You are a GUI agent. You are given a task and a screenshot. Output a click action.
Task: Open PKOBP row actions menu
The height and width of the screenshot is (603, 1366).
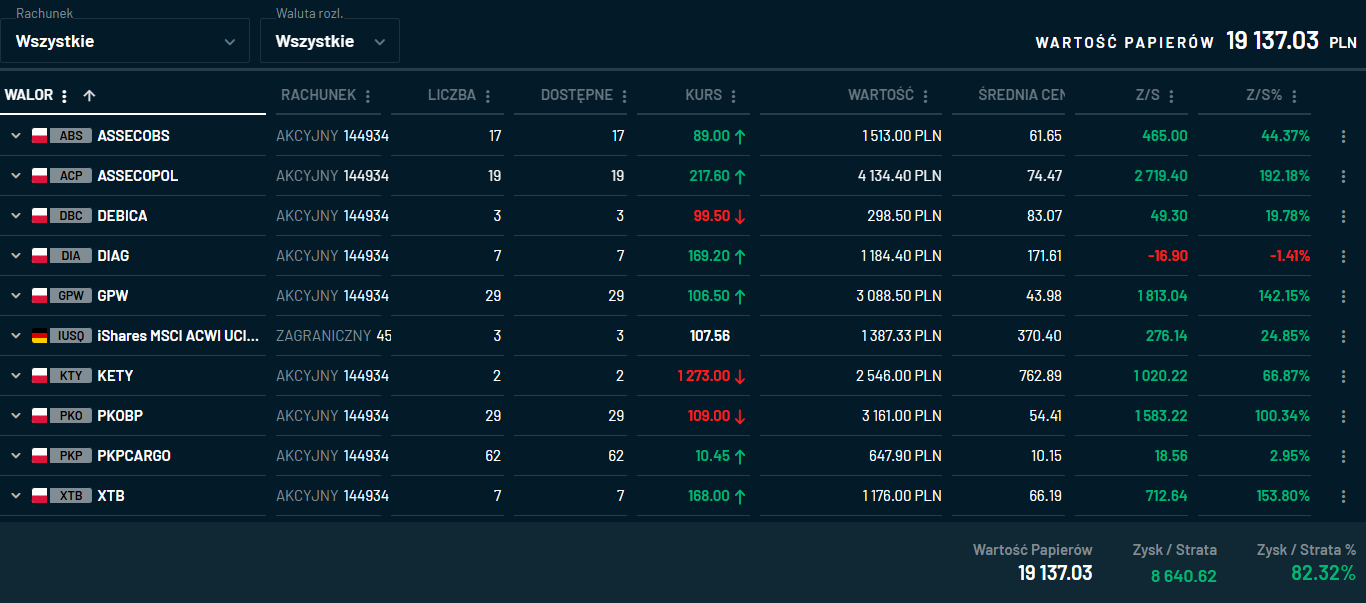pos(1344,416)
